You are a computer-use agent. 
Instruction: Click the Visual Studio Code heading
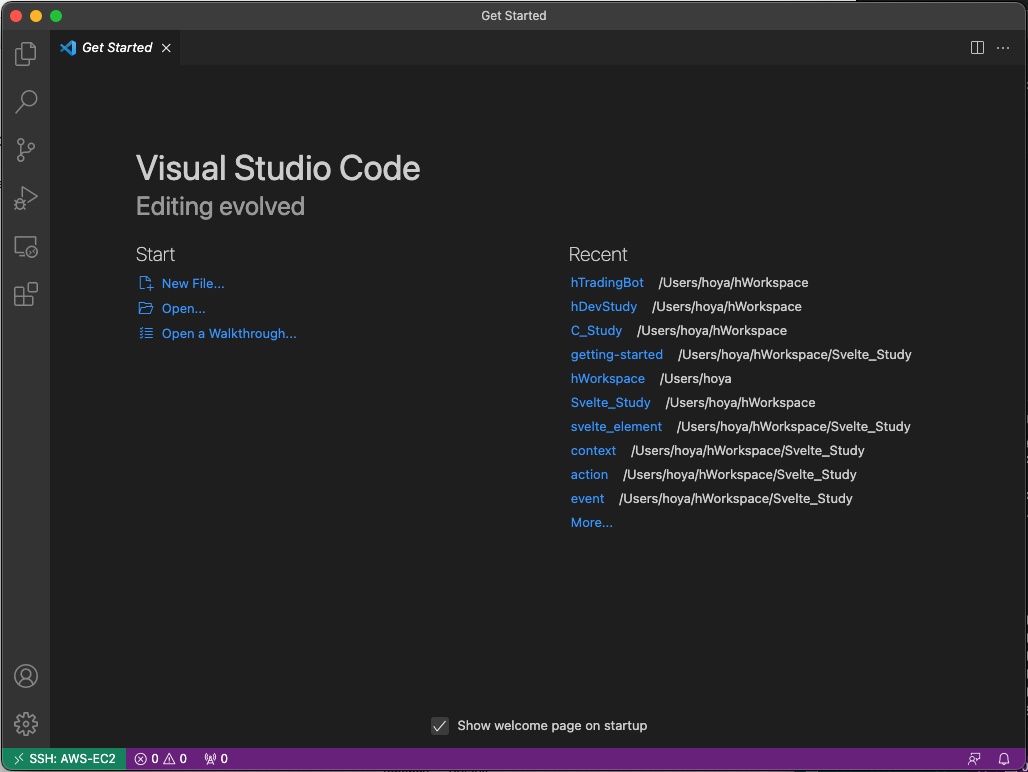(x=278, y=168)
